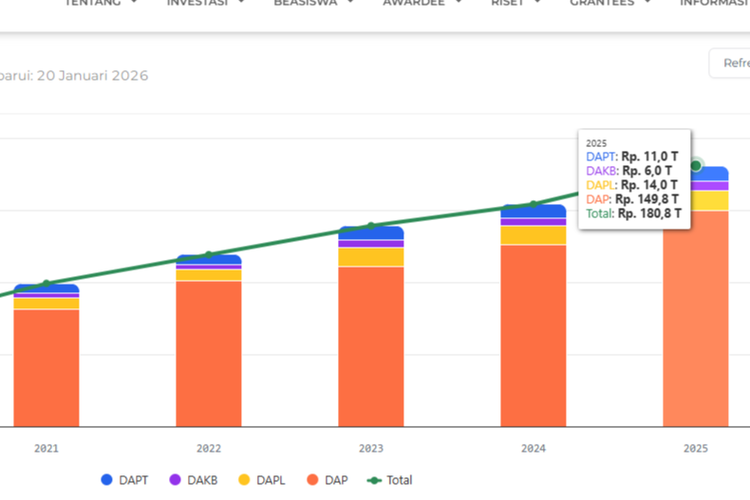Image resolution: width=750 pixels, height=500 pixels.
Task: Open the INVESTASI menu
Action: (204, 3)
